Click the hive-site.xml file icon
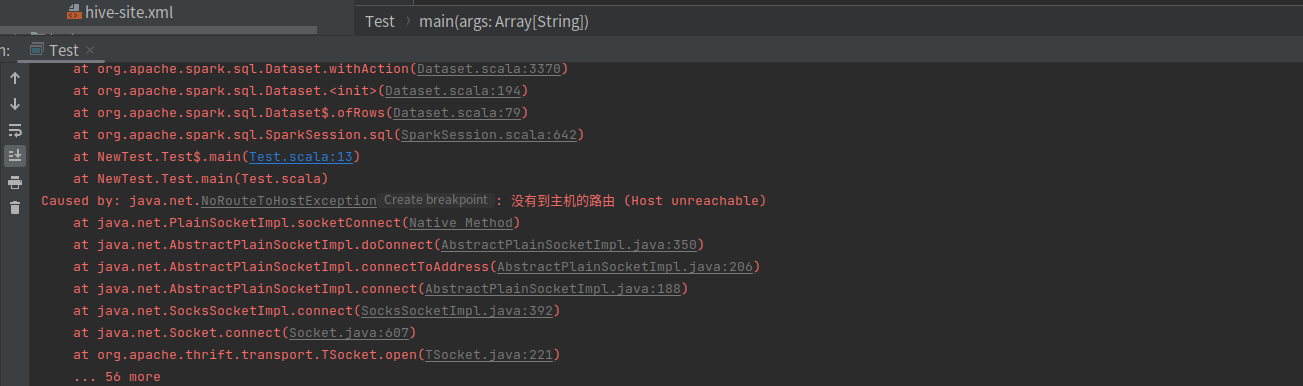This screenshot has height=386, width=1303. (x=74, y=13)
